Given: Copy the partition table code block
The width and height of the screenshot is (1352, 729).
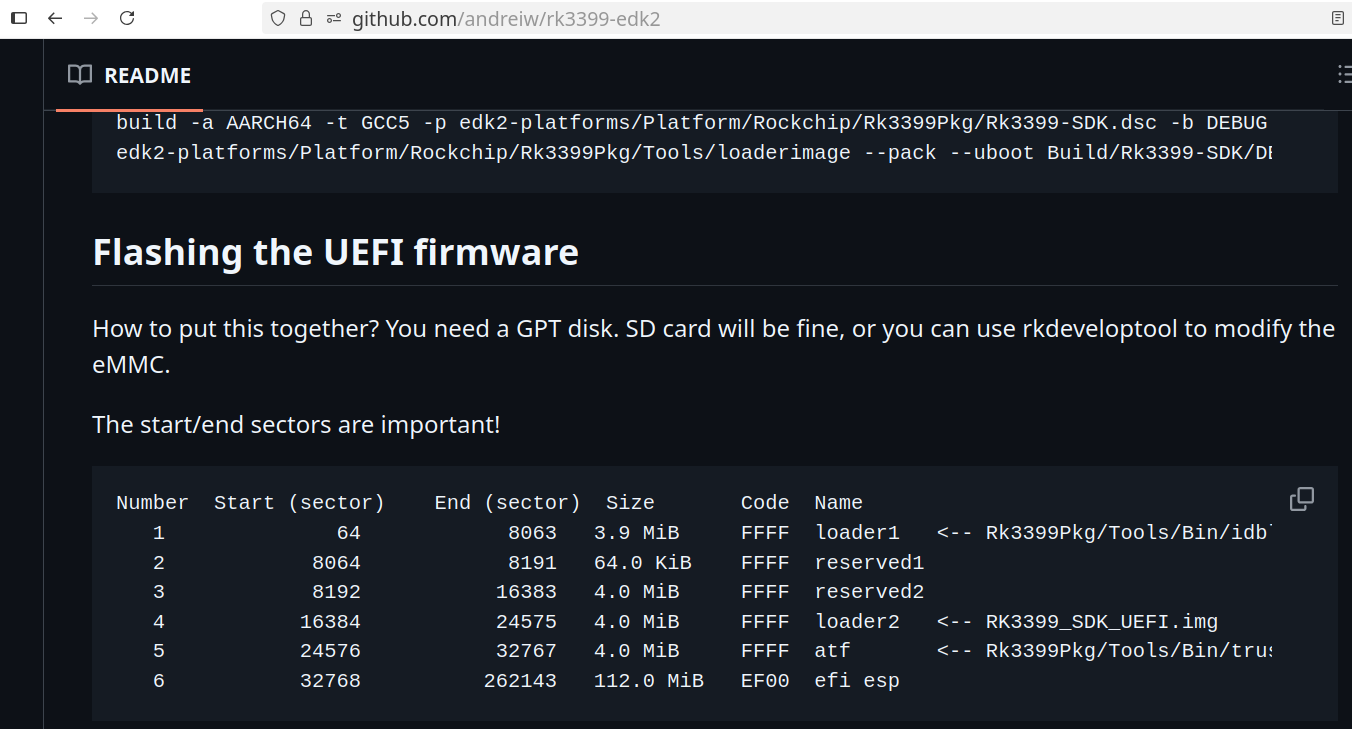Looking at the screenshot, I should 1301,499.
